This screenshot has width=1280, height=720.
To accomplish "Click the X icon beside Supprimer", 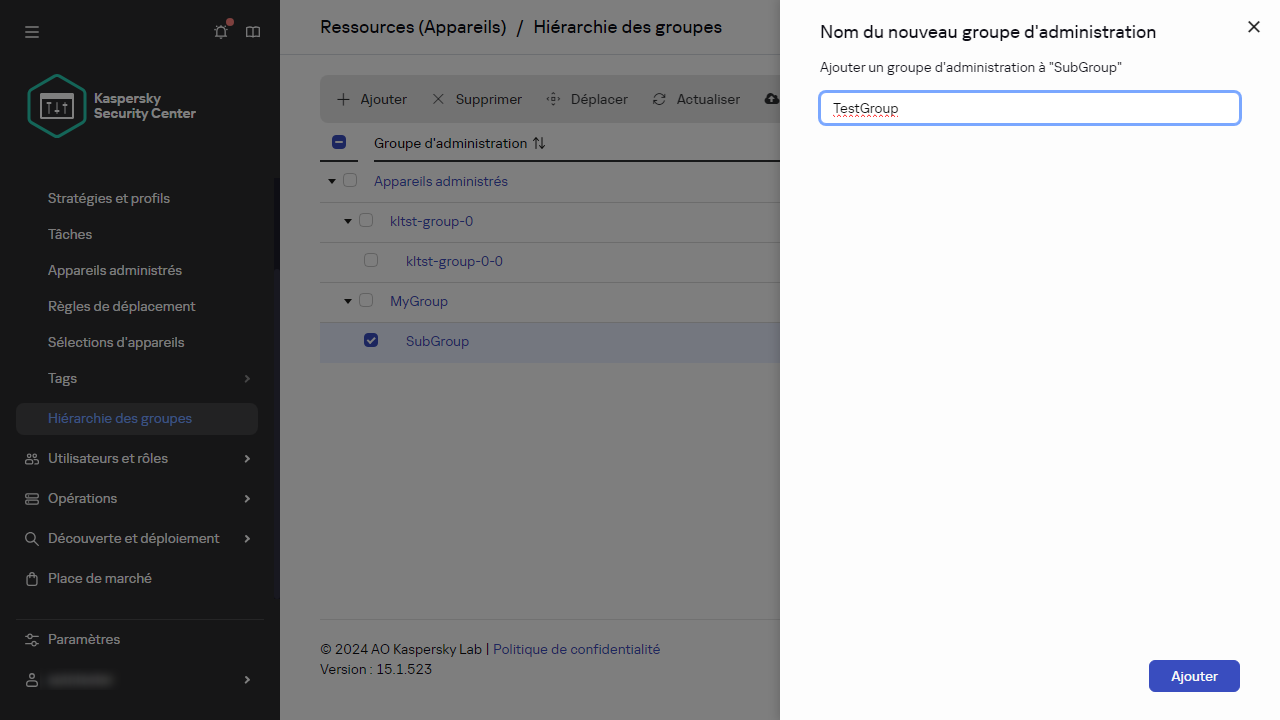I will (x=438, y=99).
